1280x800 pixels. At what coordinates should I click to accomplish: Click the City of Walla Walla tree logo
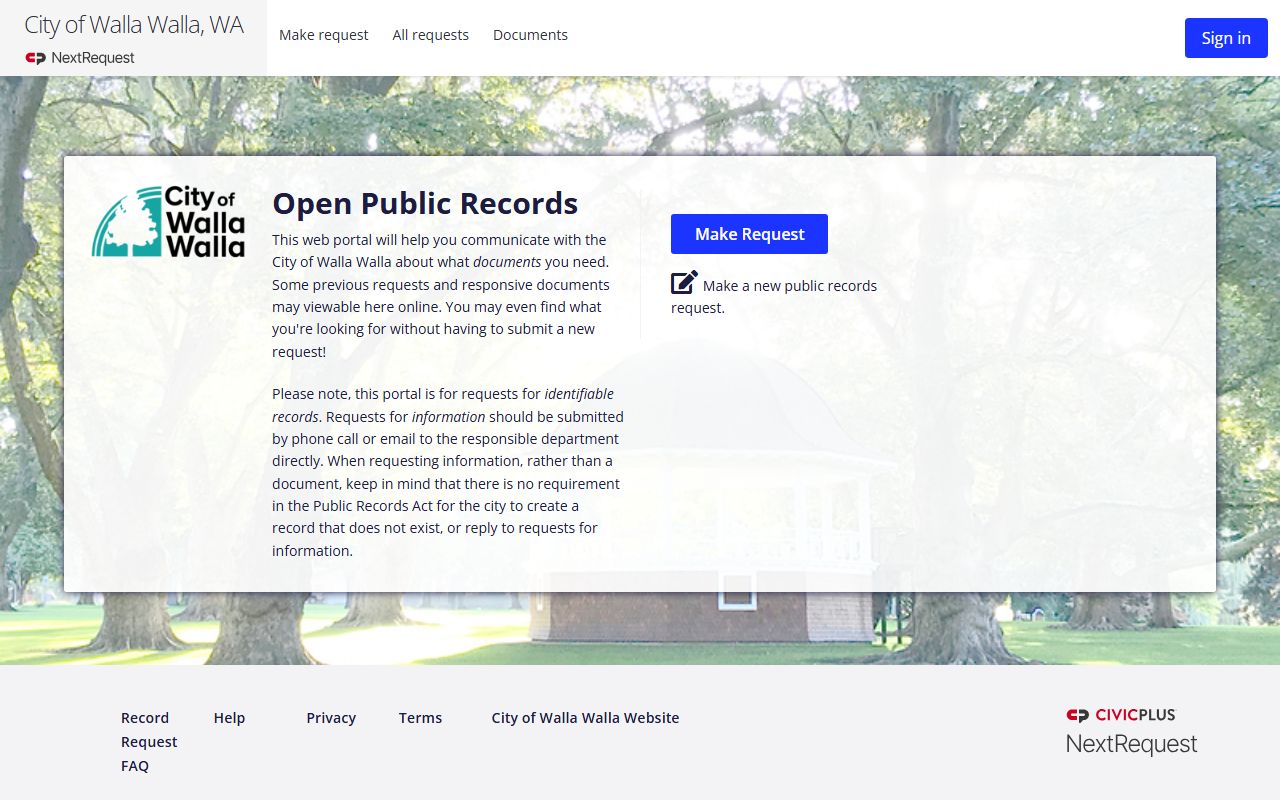point(168,221)
